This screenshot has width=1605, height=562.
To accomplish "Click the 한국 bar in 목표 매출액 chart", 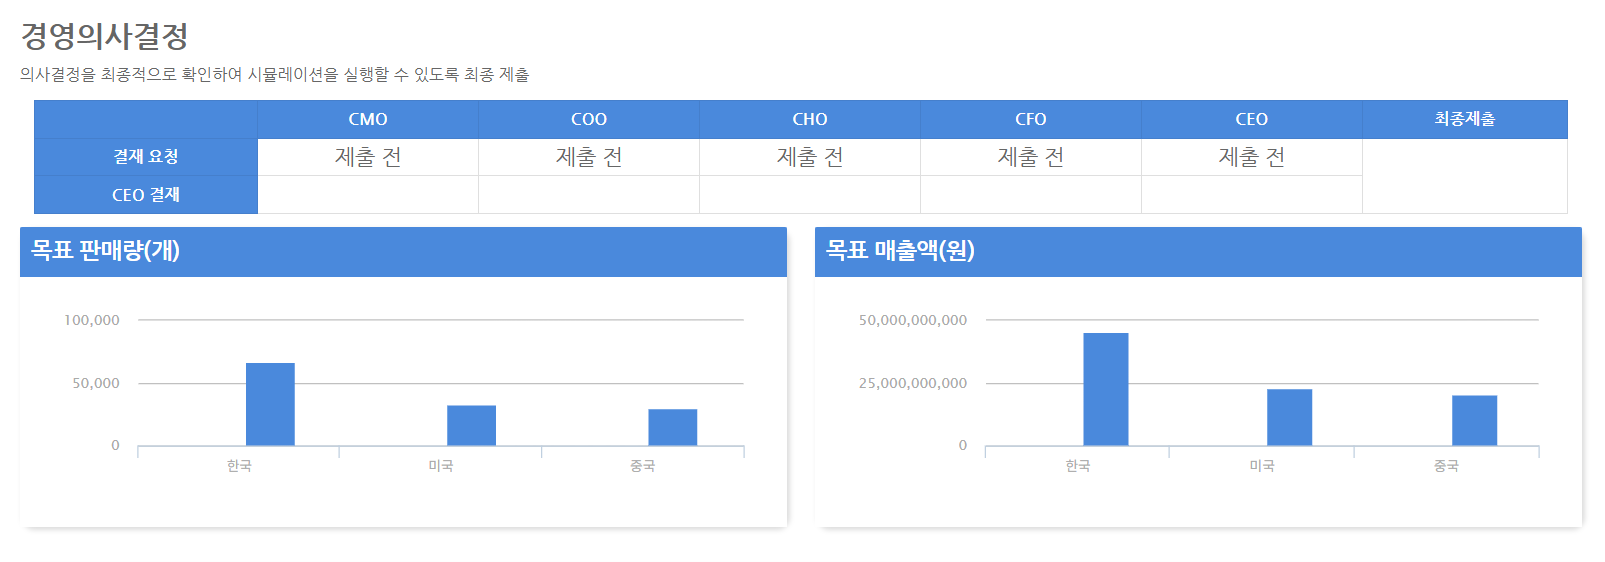I will [x=1105, y=390].
